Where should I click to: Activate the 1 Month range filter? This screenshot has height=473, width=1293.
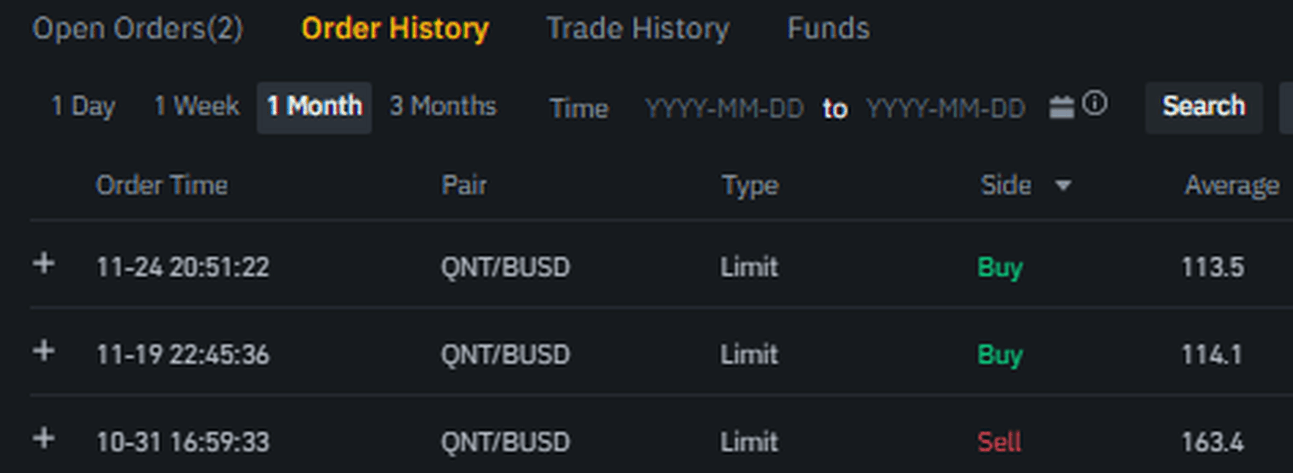pyautogui.click(x=314, y=107)
